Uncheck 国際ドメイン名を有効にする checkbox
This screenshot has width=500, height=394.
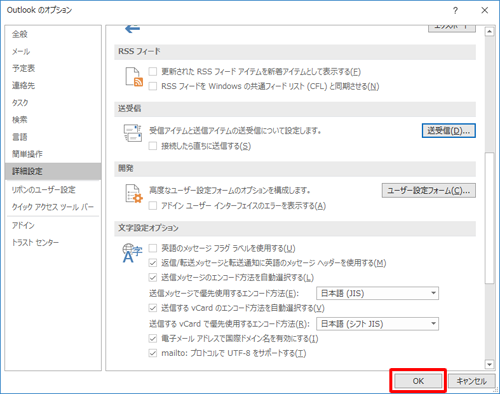pos(153,339)
